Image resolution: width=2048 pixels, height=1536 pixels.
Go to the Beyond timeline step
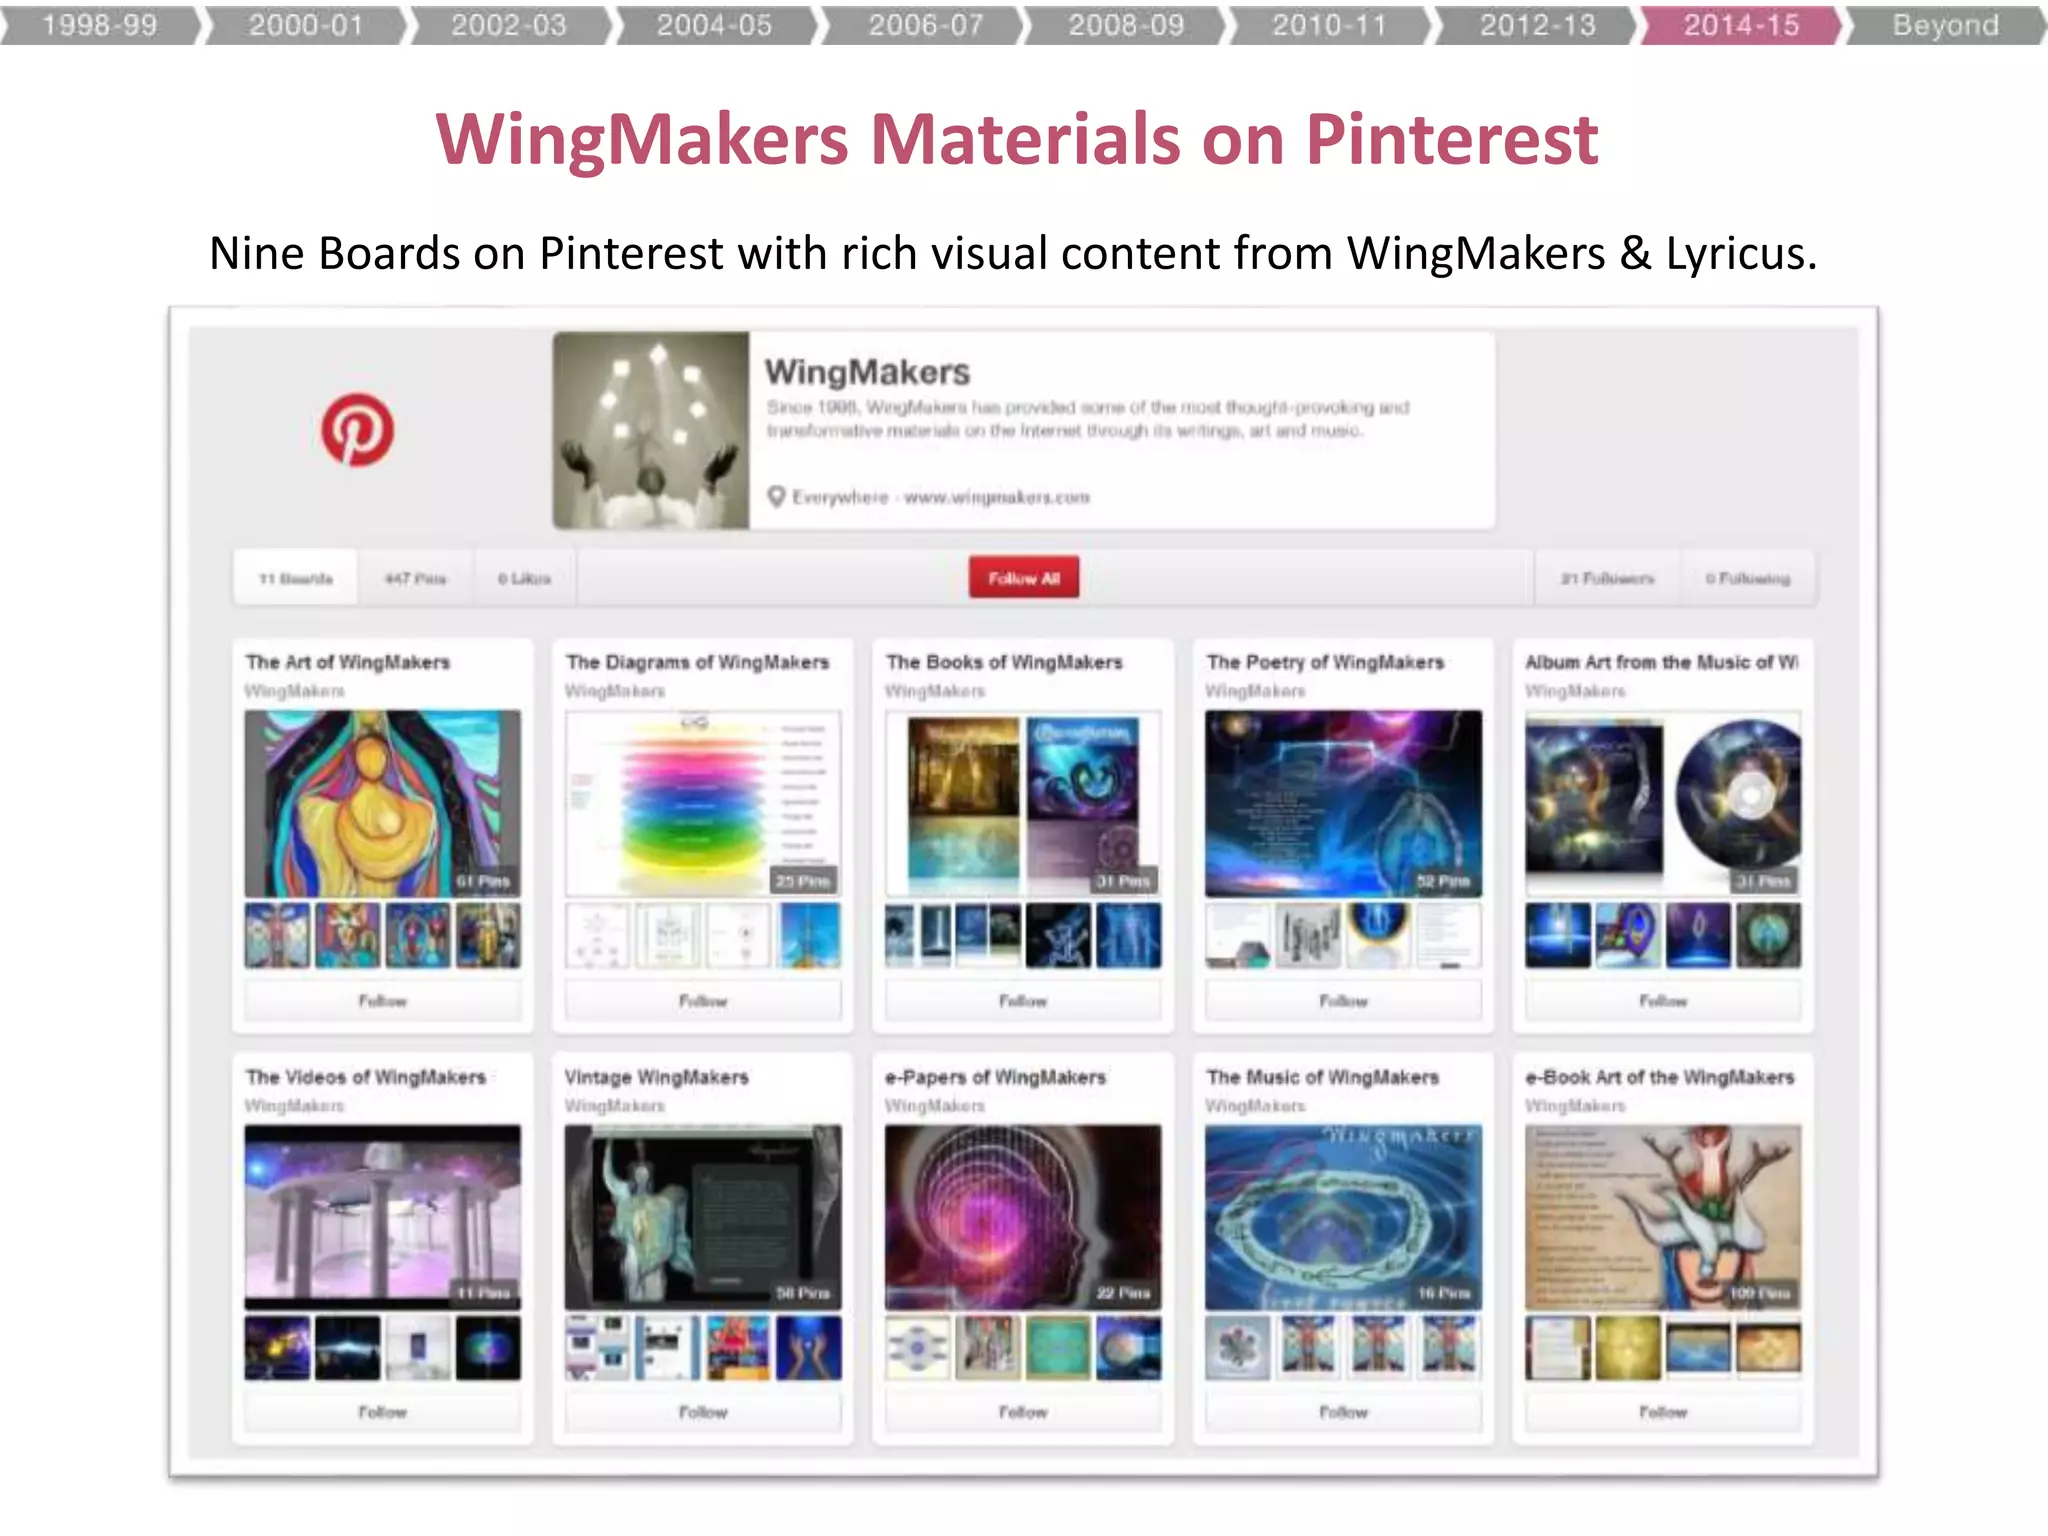coord(1946,25)
